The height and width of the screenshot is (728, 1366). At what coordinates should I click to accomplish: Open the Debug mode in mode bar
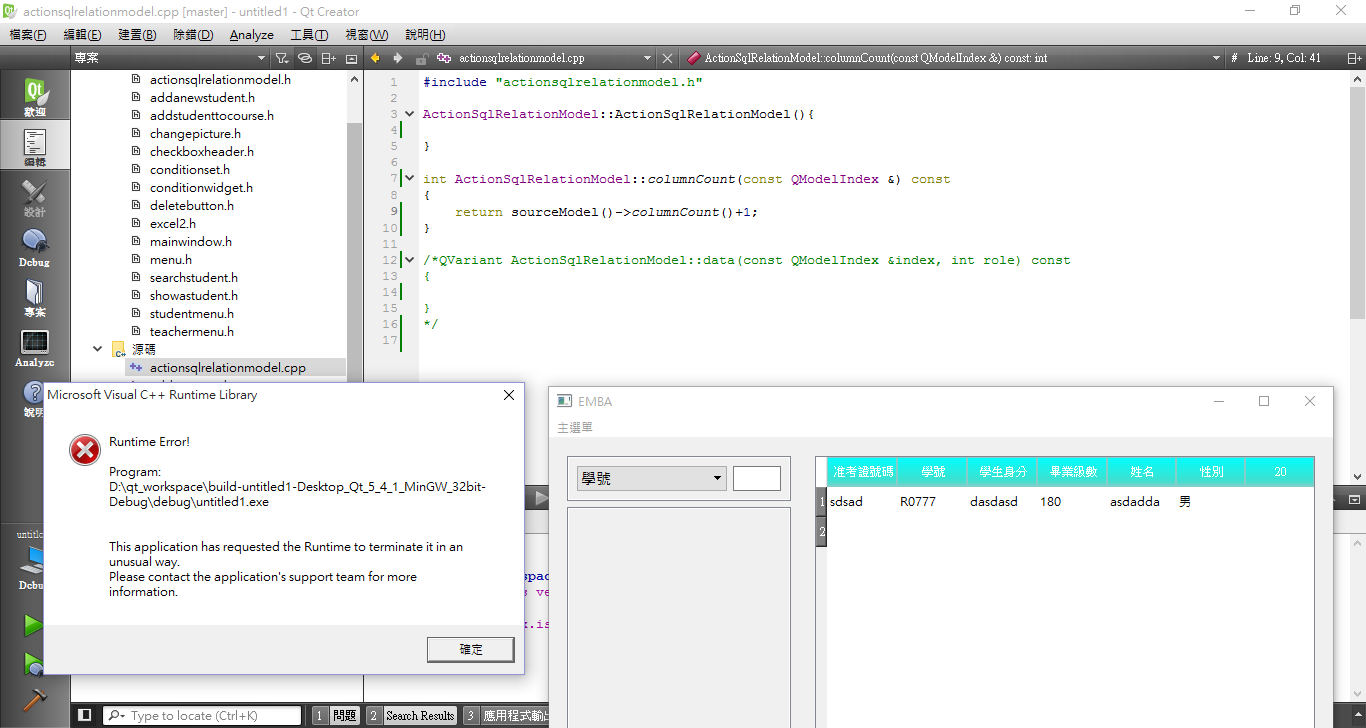point(35,247)
